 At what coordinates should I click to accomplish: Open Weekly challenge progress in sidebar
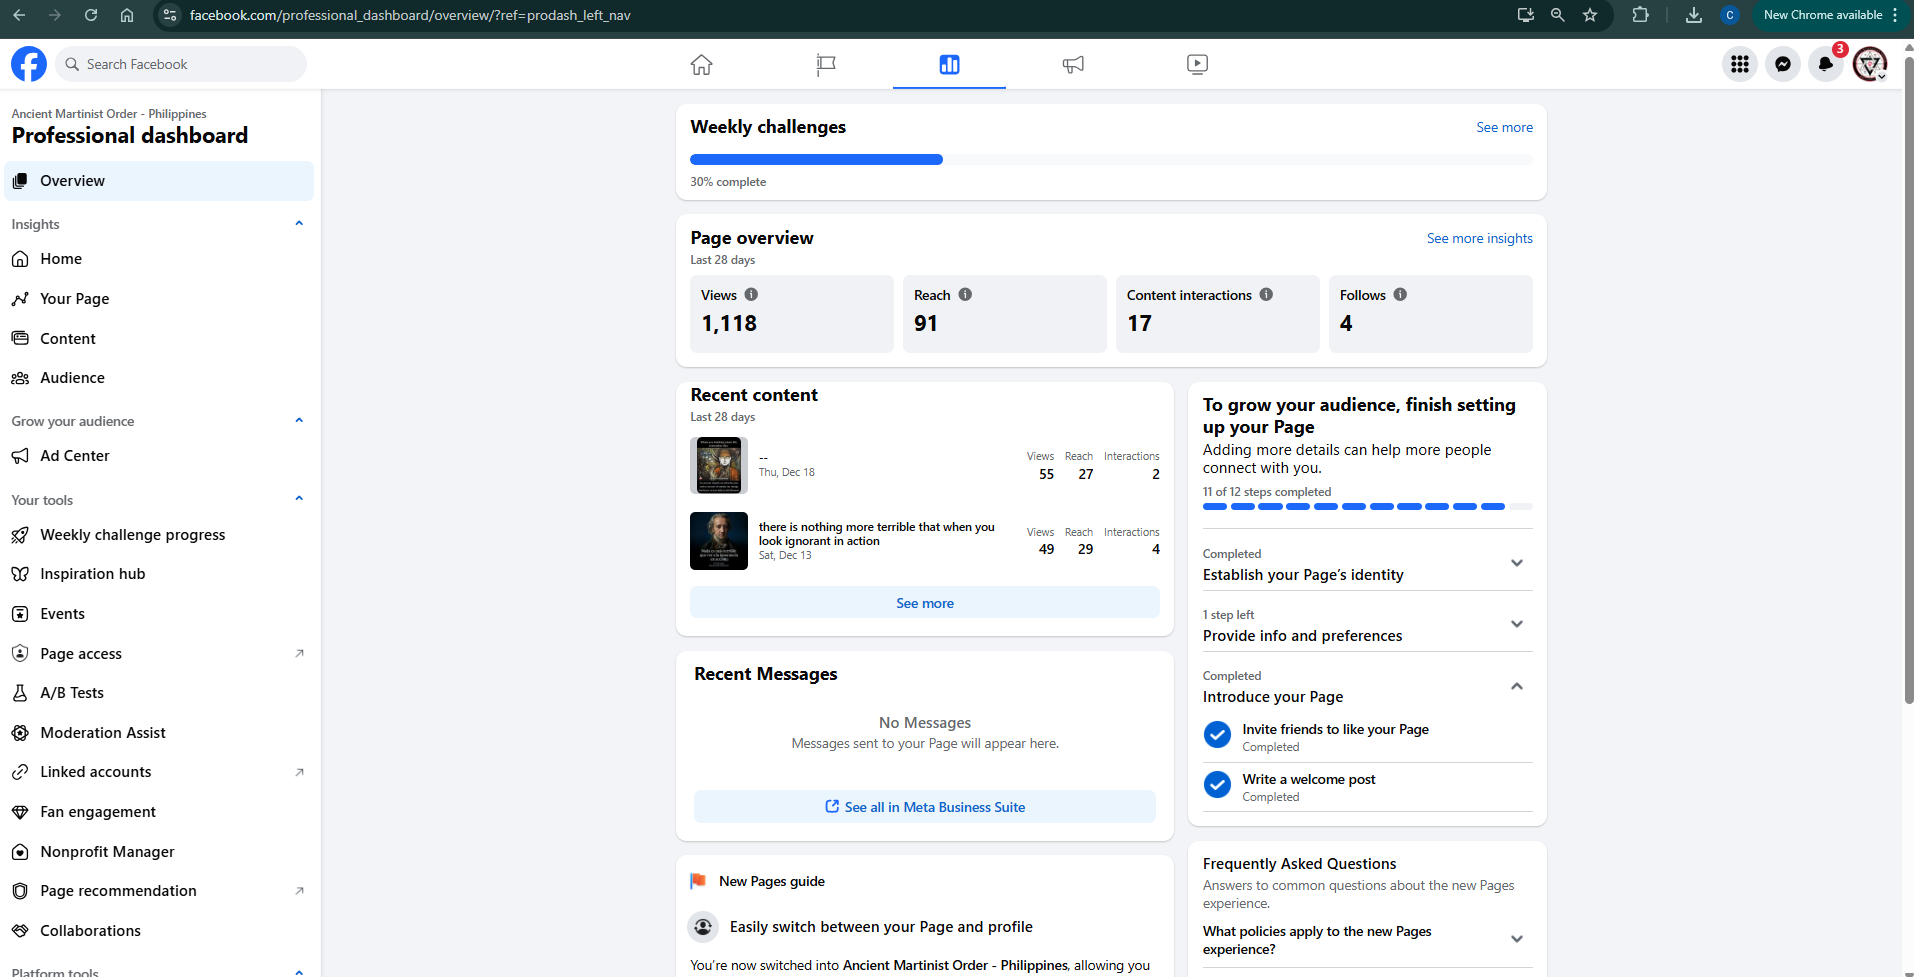132,535
